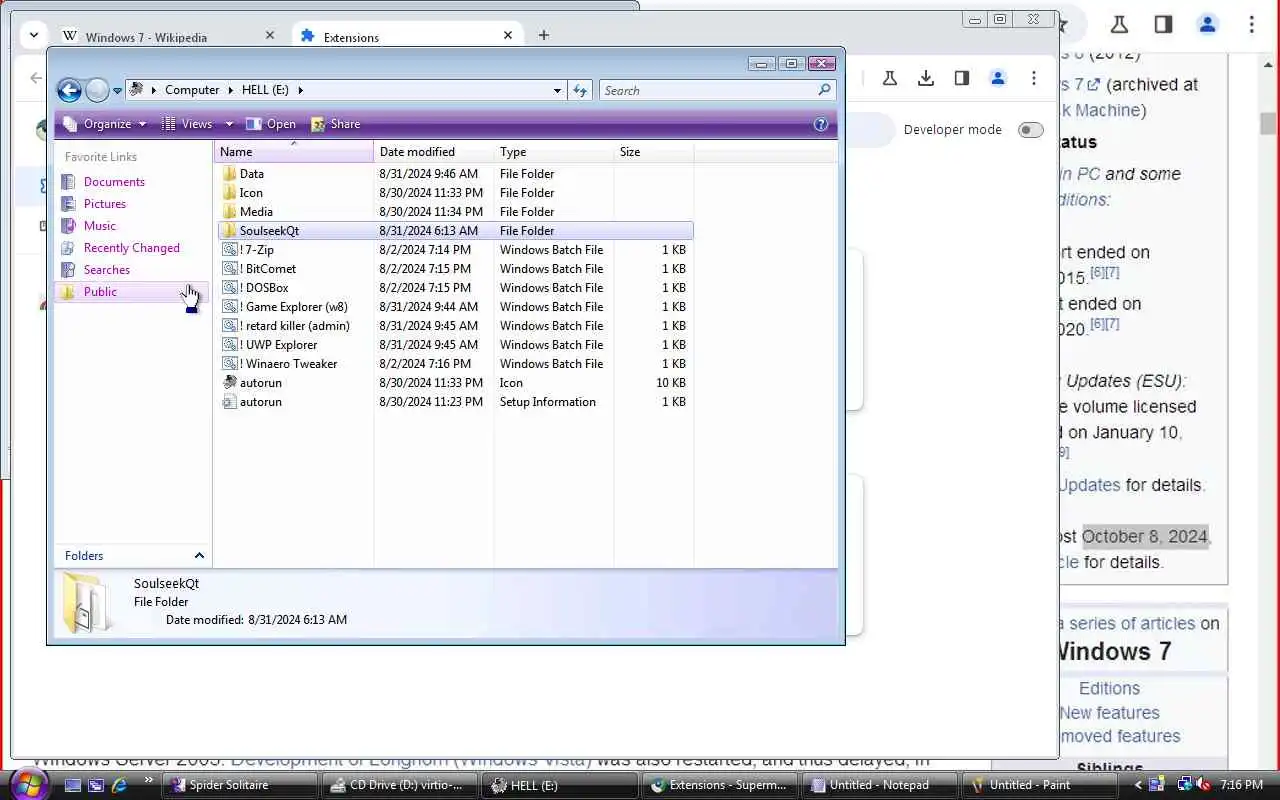Screen dimensions: 1280x800
Task: Click the Views toolbar button
Action: coord(188,124)
